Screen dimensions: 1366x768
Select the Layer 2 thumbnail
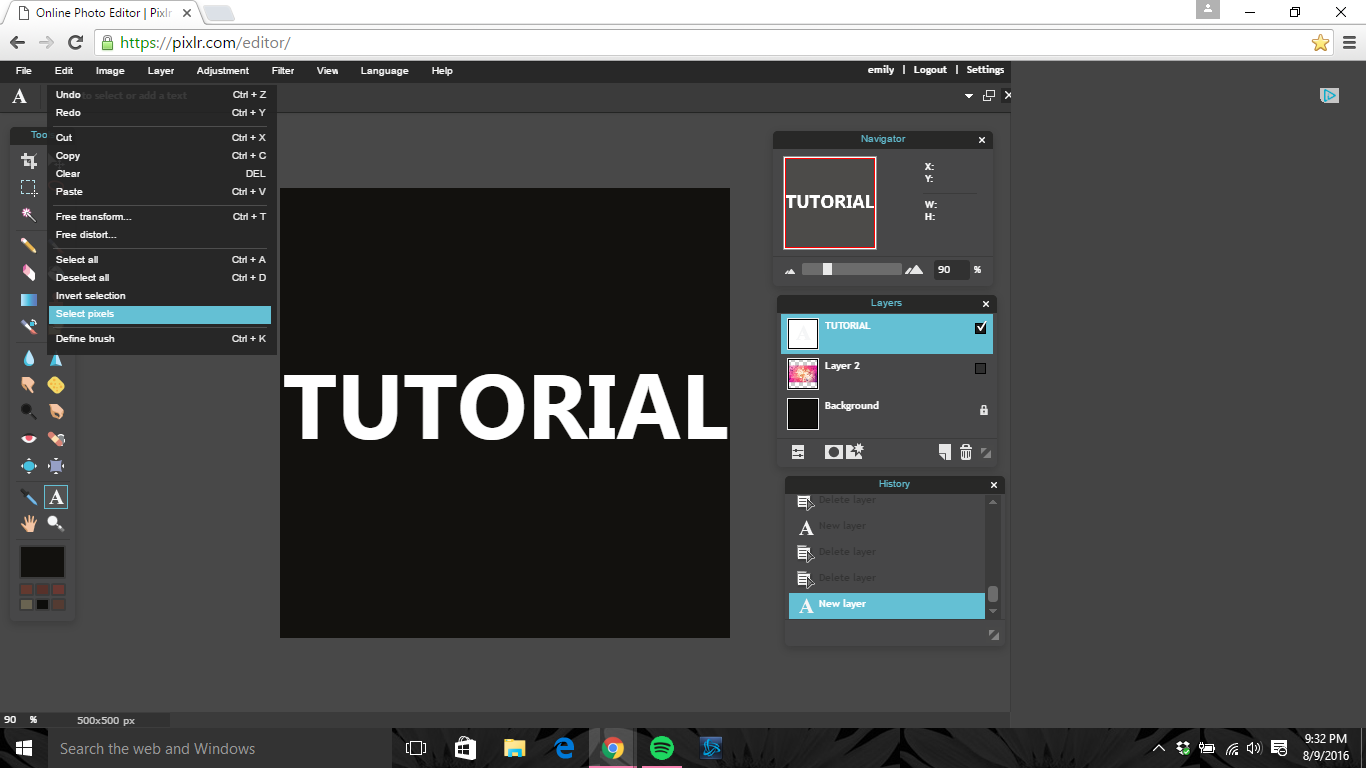[803, 374]
